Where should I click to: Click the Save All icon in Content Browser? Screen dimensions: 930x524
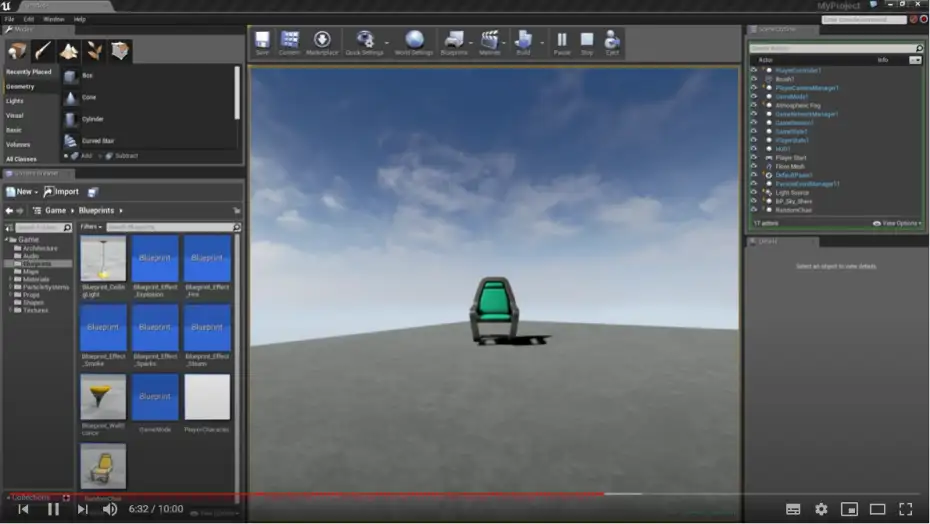coord(93,192)
